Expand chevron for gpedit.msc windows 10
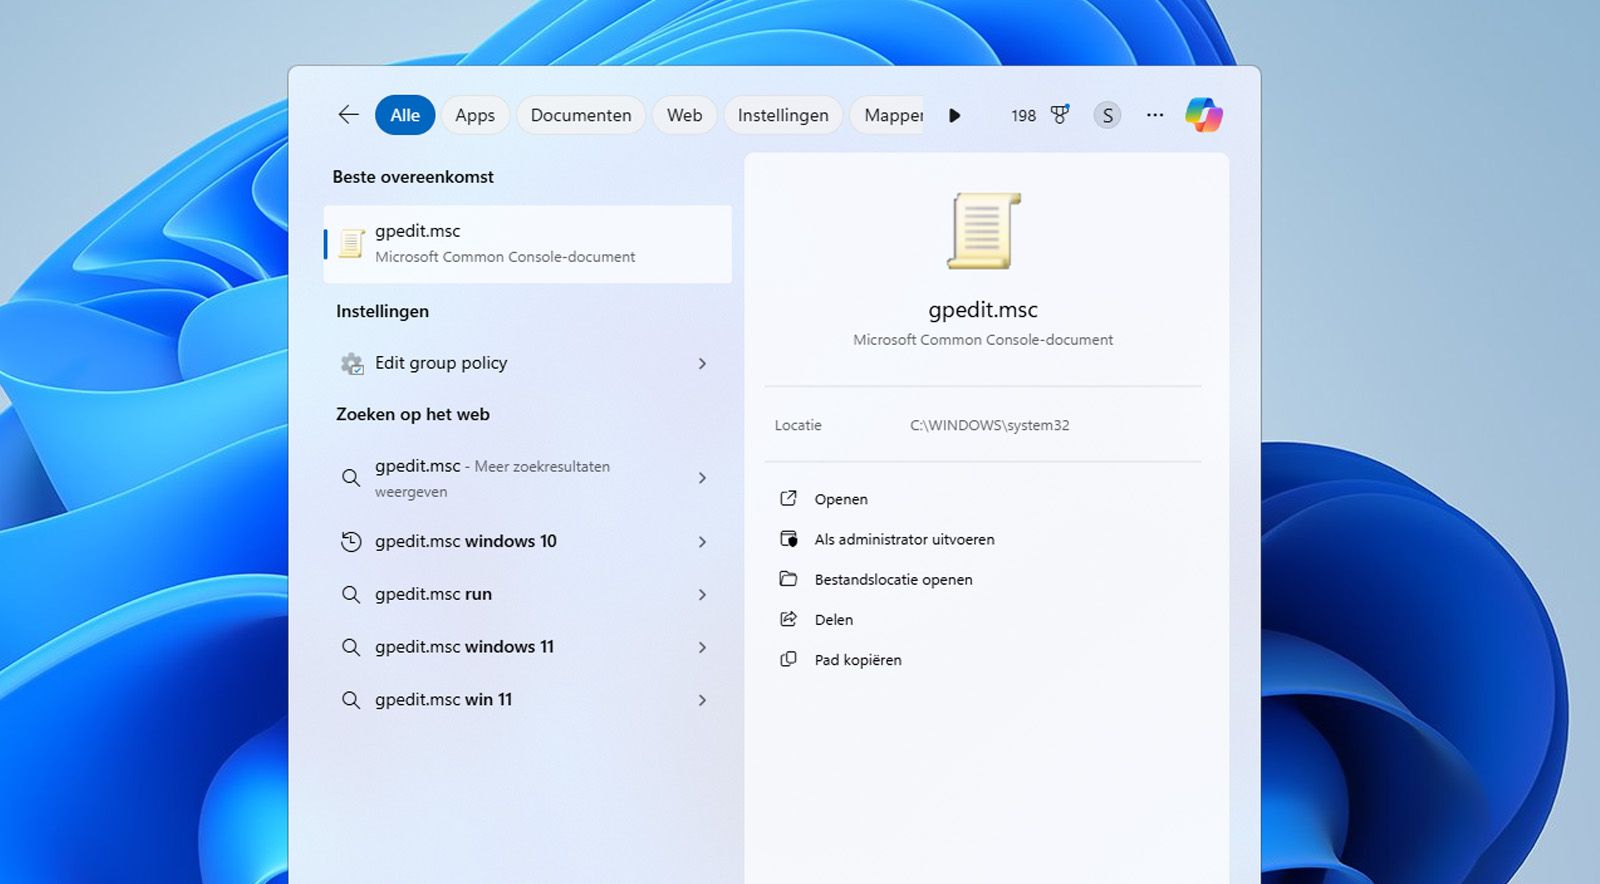This screenshot has width=1600, height=884. click(x=702, y=541)
